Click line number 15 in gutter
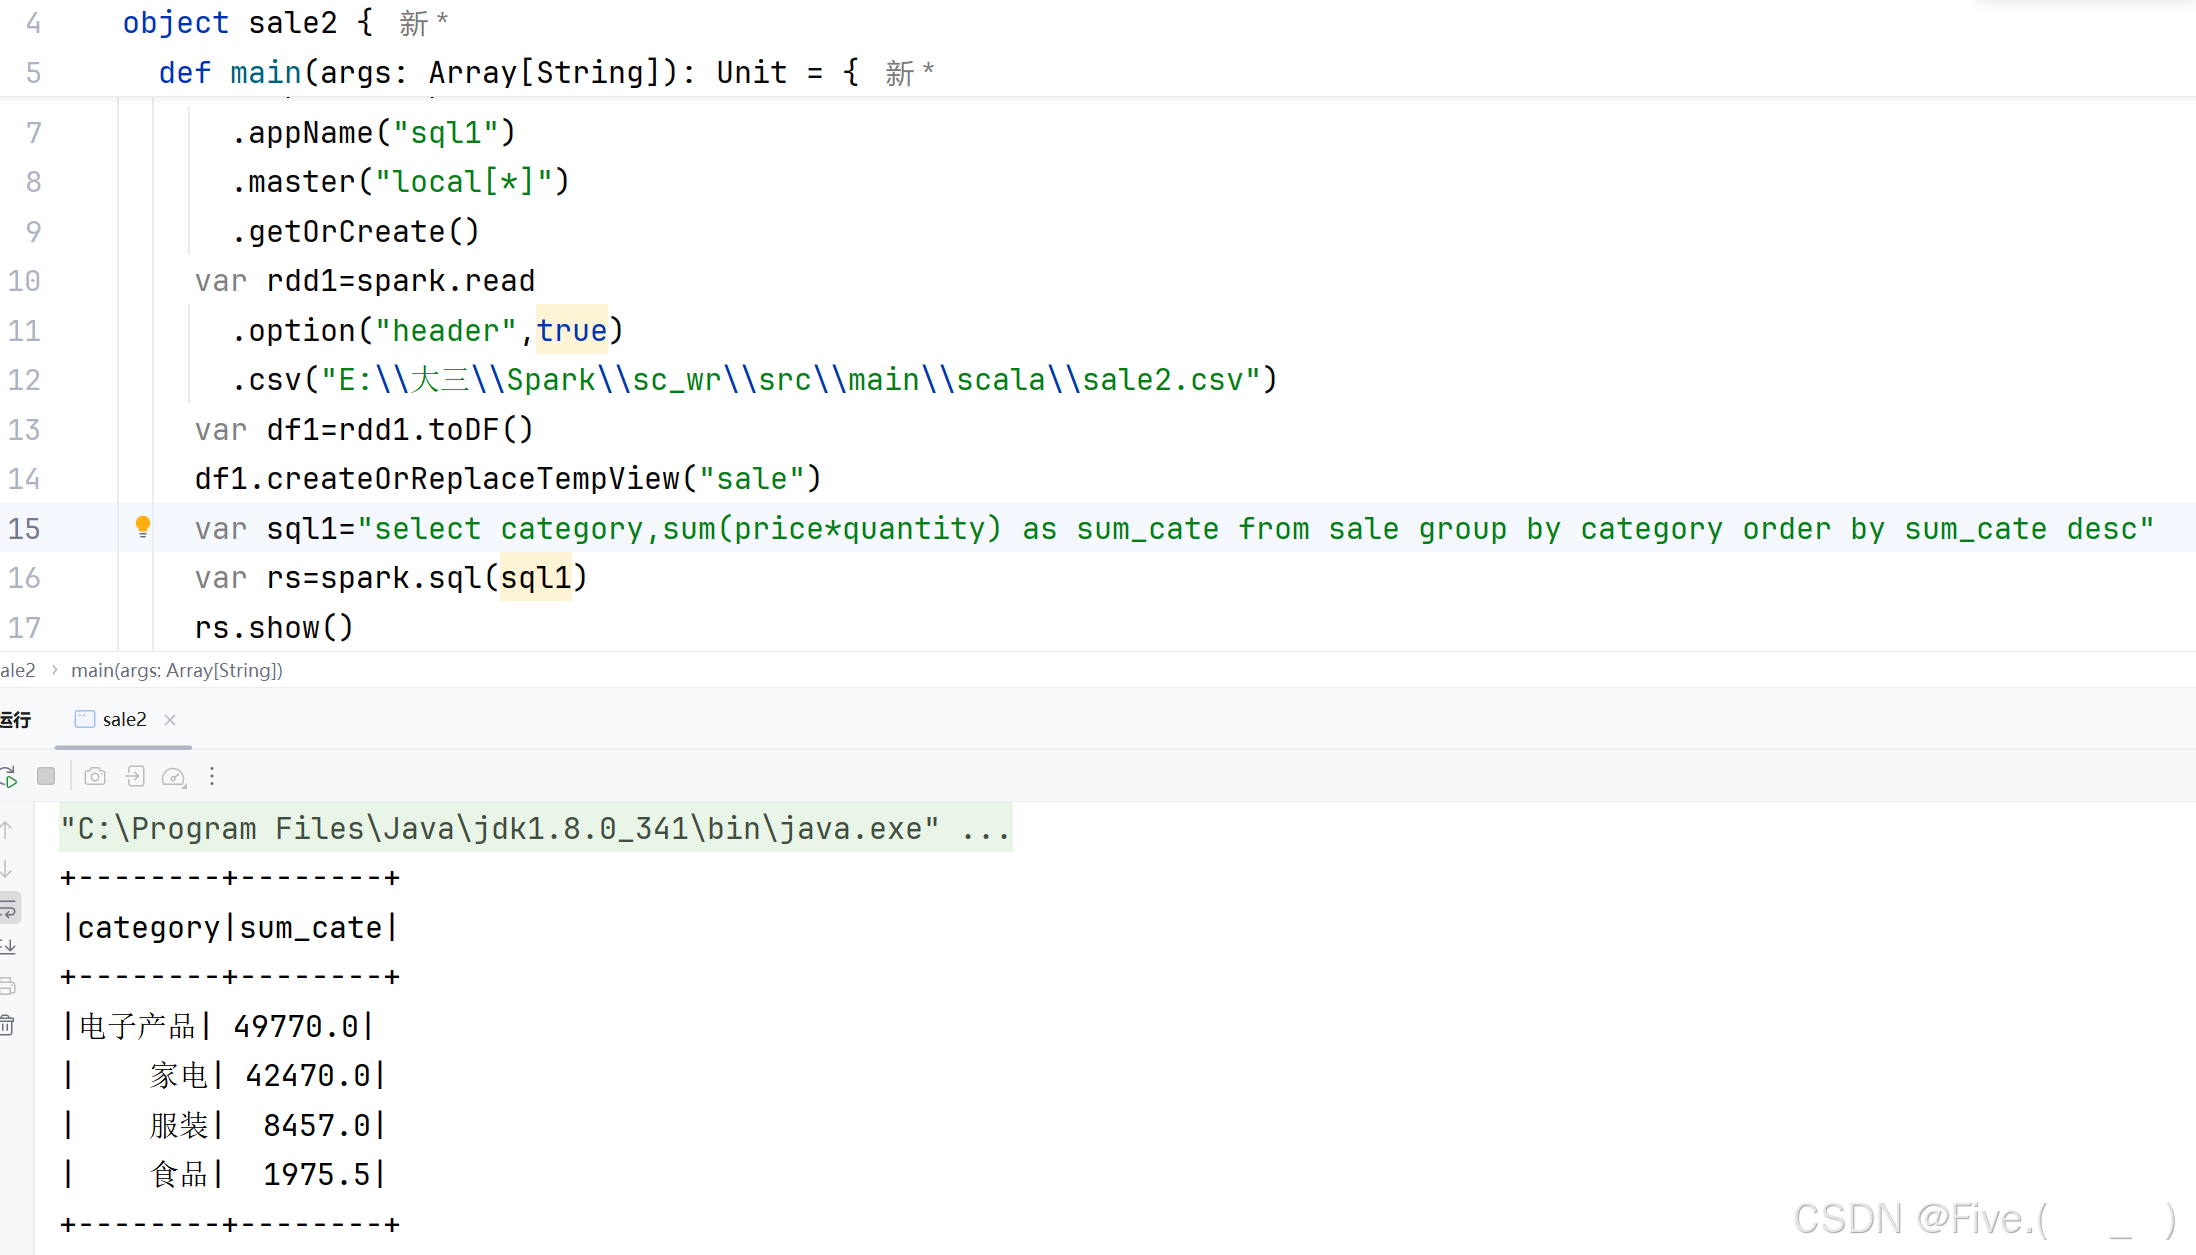This screenshot has width=2196, height=1255. point(25,529)
